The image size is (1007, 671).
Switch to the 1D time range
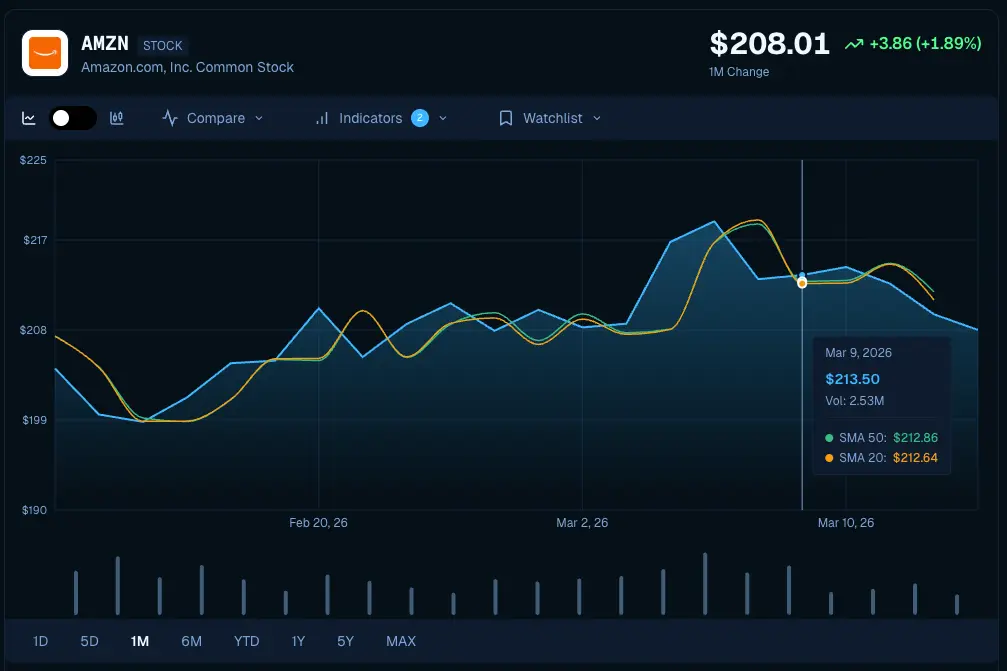click(x=40, y=641)
